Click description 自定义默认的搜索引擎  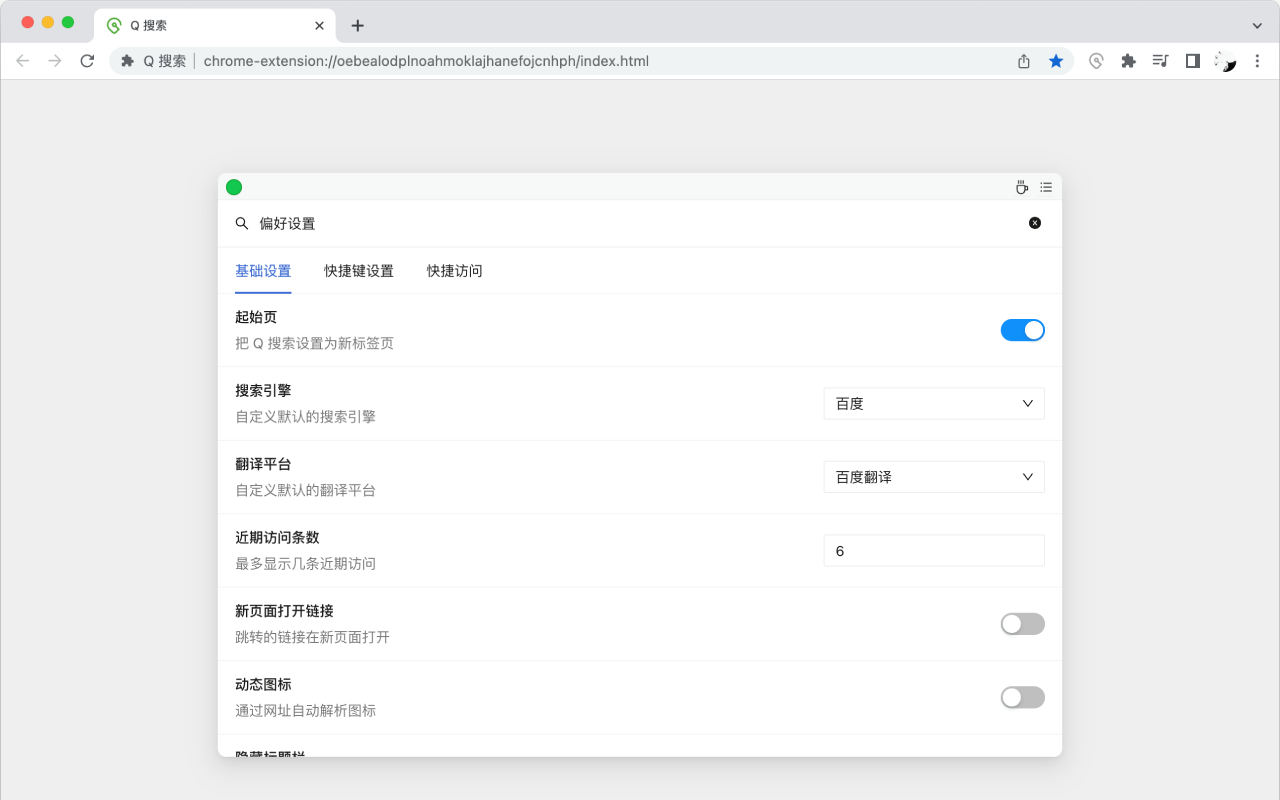click(x=305, y=416)
